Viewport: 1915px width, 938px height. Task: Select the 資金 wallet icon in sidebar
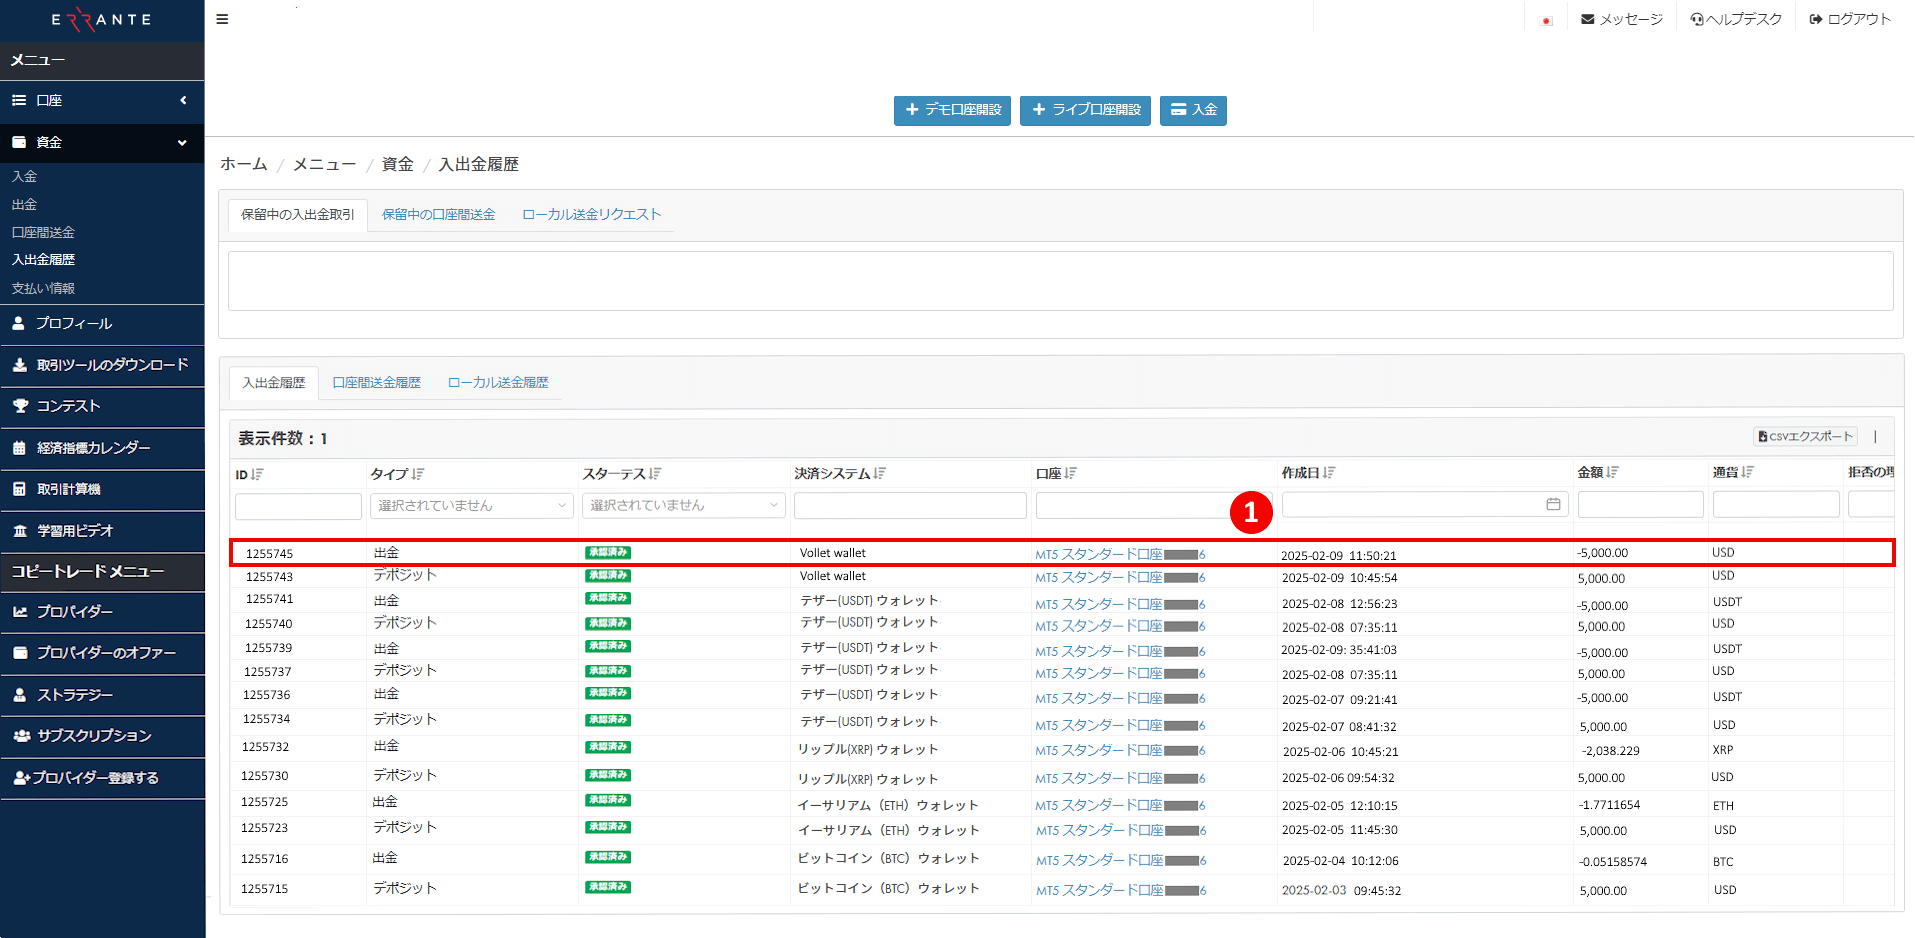point(20,142)
